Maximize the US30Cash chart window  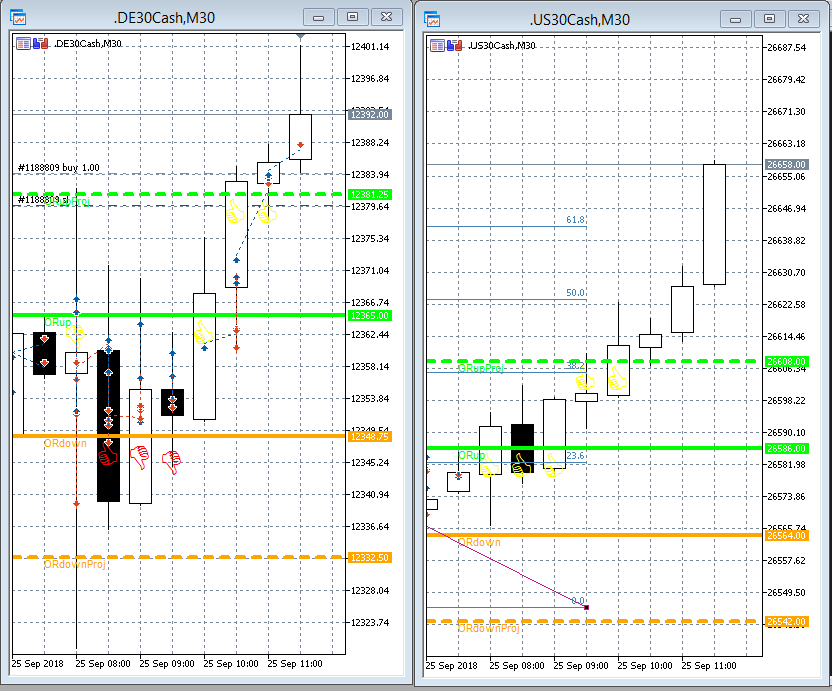pyautogui.click(x=769, y=20)
